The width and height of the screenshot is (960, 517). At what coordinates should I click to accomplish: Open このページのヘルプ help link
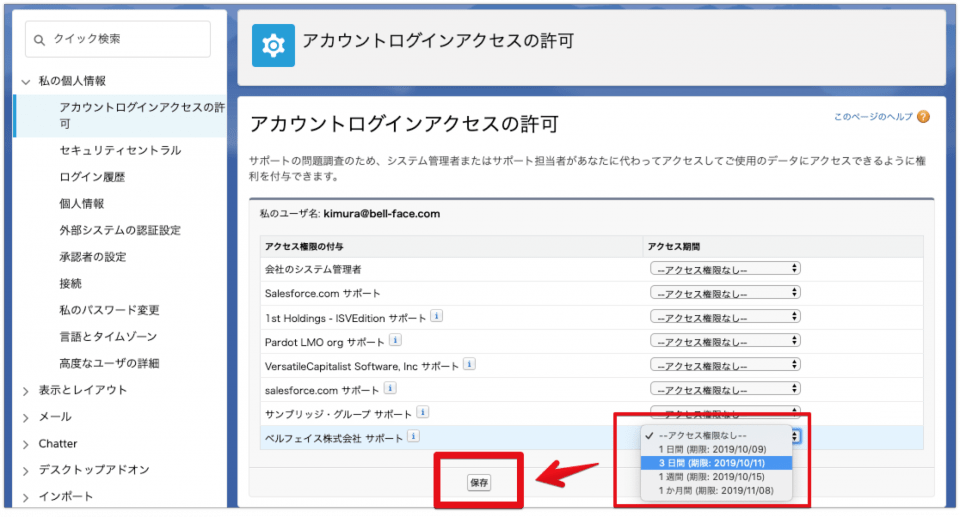(x=873, y=117)
